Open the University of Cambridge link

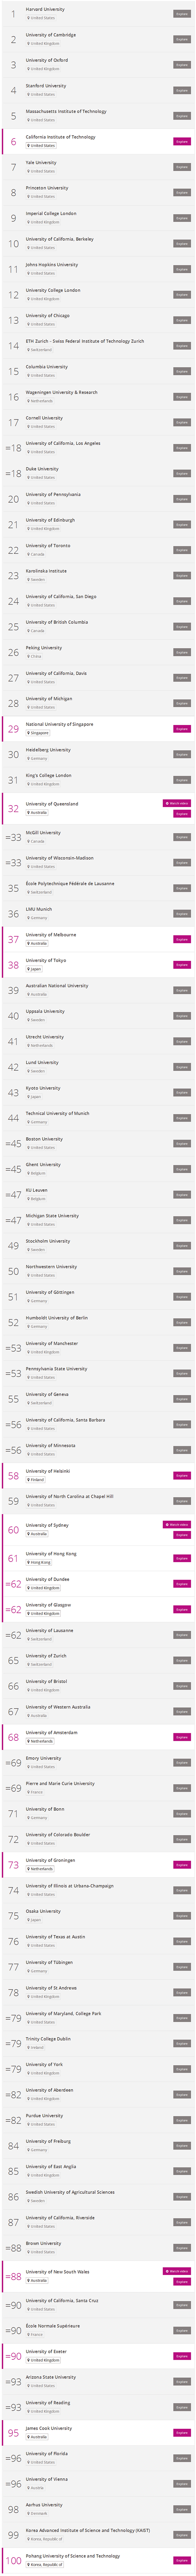51,35
